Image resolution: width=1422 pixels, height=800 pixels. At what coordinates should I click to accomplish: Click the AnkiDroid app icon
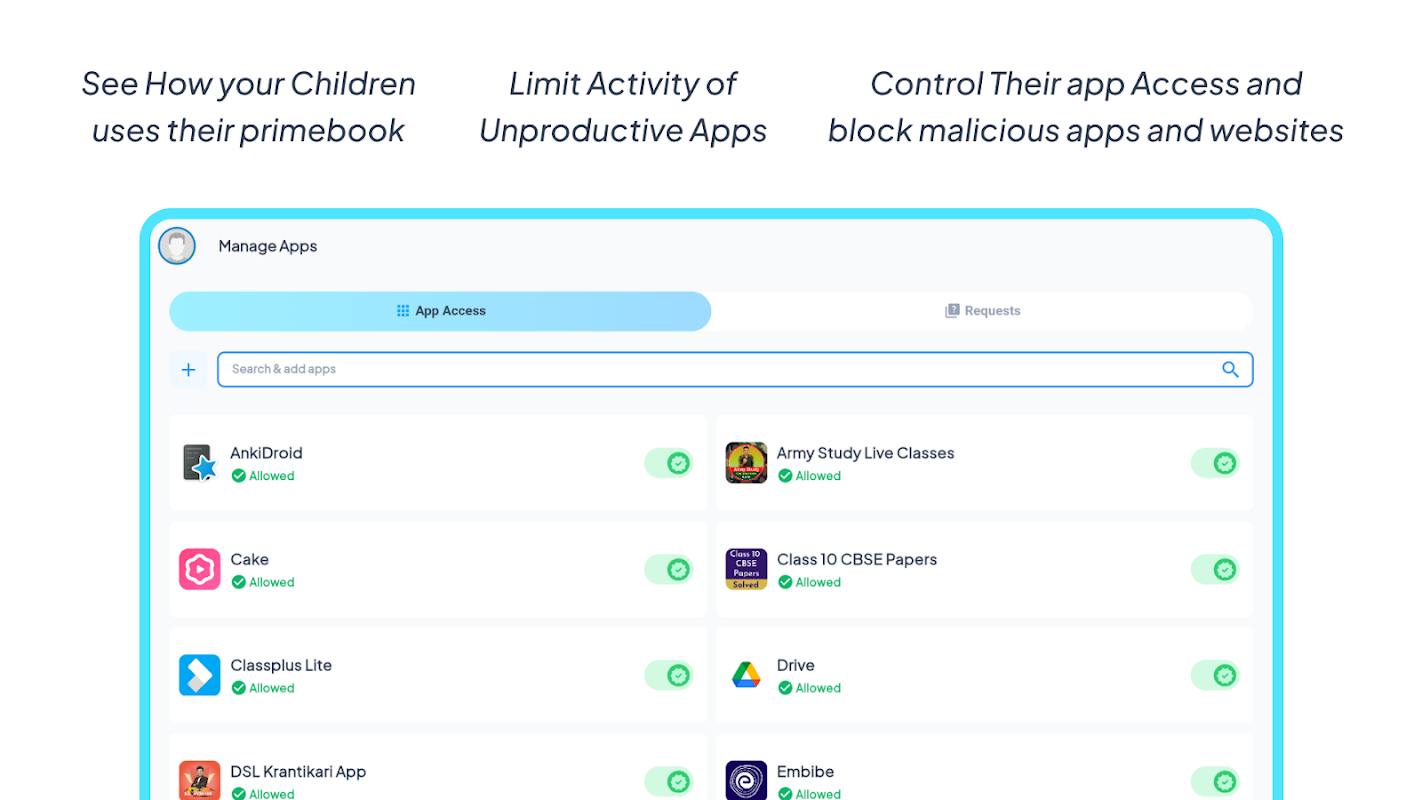point(200,463)
